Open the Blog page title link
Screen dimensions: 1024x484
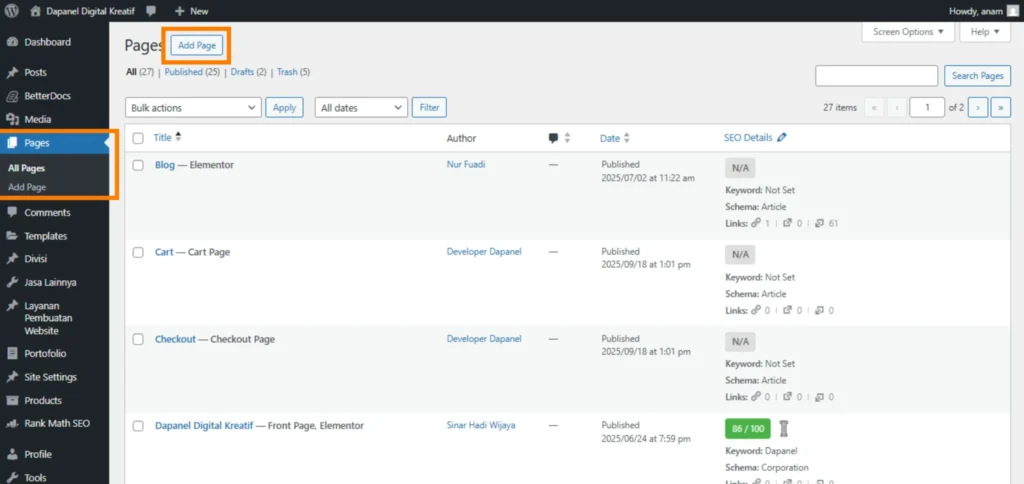click(165, 165)
